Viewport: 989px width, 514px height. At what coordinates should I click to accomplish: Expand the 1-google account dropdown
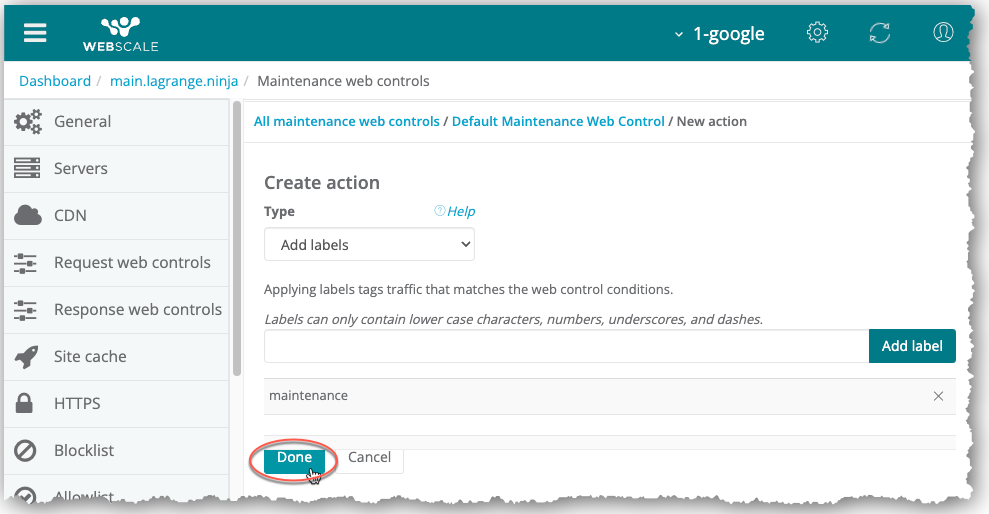[720, 34]
